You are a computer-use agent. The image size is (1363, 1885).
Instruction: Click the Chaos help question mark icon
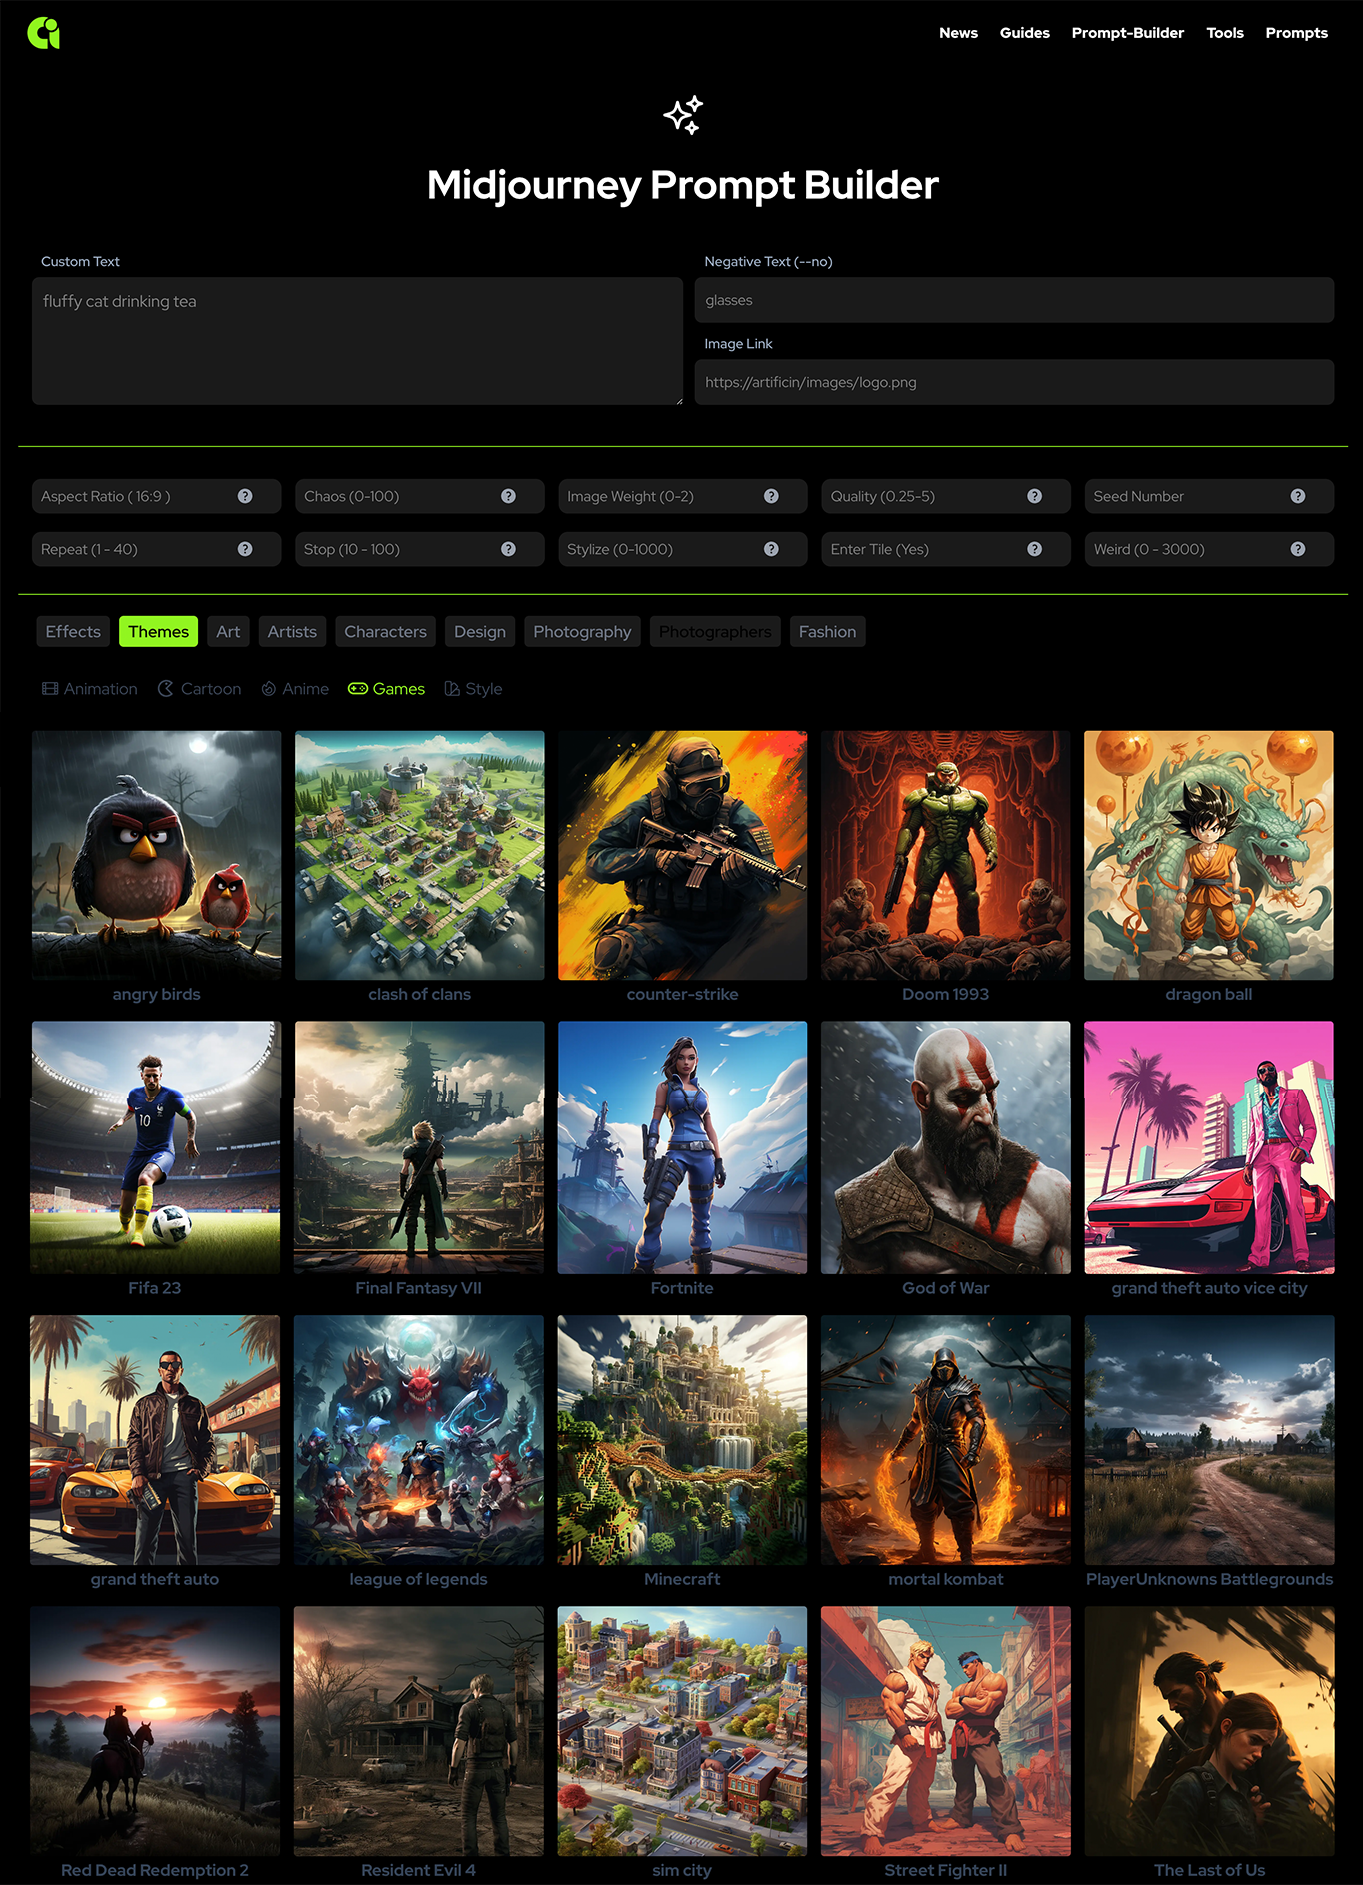pyautogui.click(x=508, y=496)
